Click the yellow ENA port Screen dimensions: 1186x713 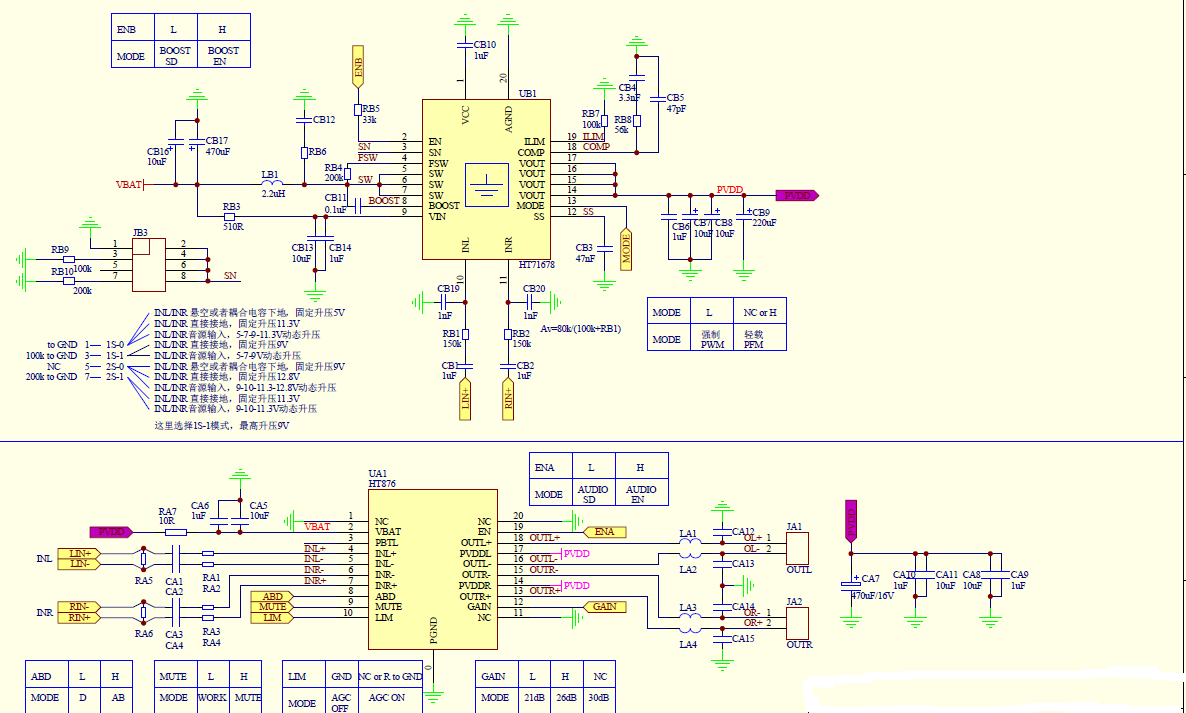pyautogui.click(x=602, y=532)
